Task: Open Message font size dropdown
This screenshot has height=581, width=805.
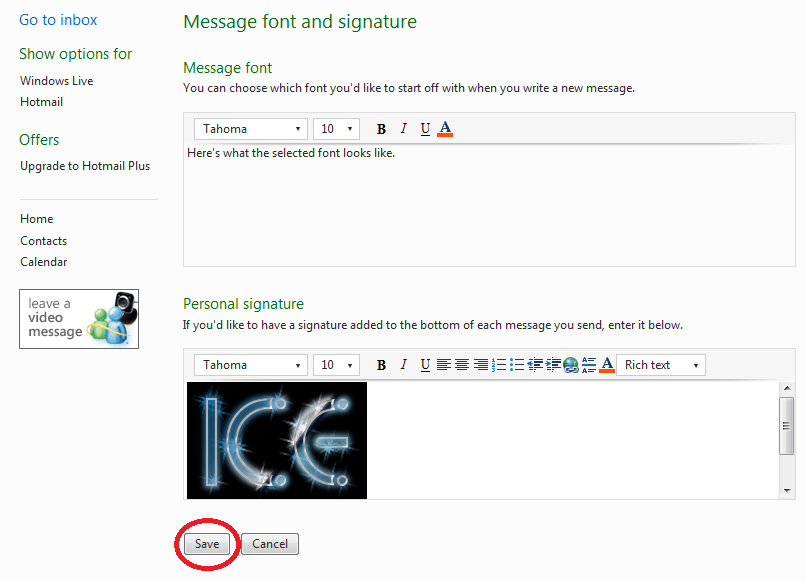Action: [x=336, y=129]
